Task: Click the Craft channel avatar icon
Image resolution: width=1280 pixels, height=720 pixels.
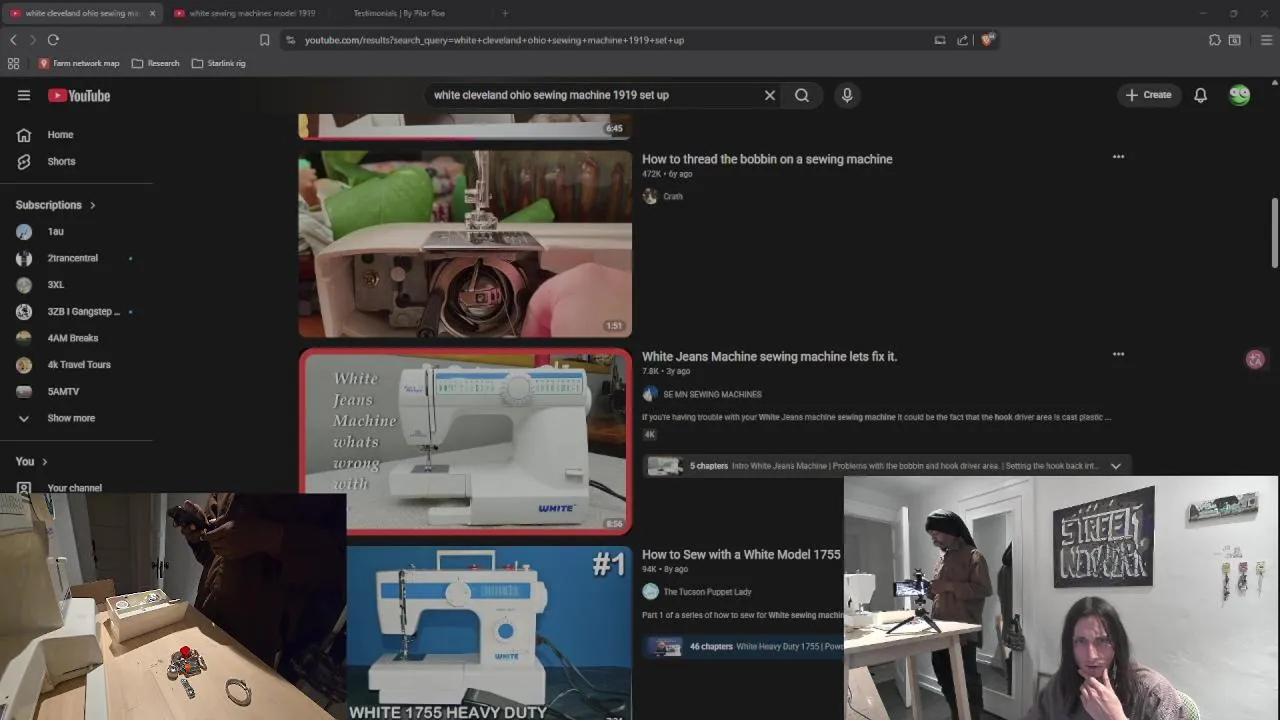Action: point(650,196)
